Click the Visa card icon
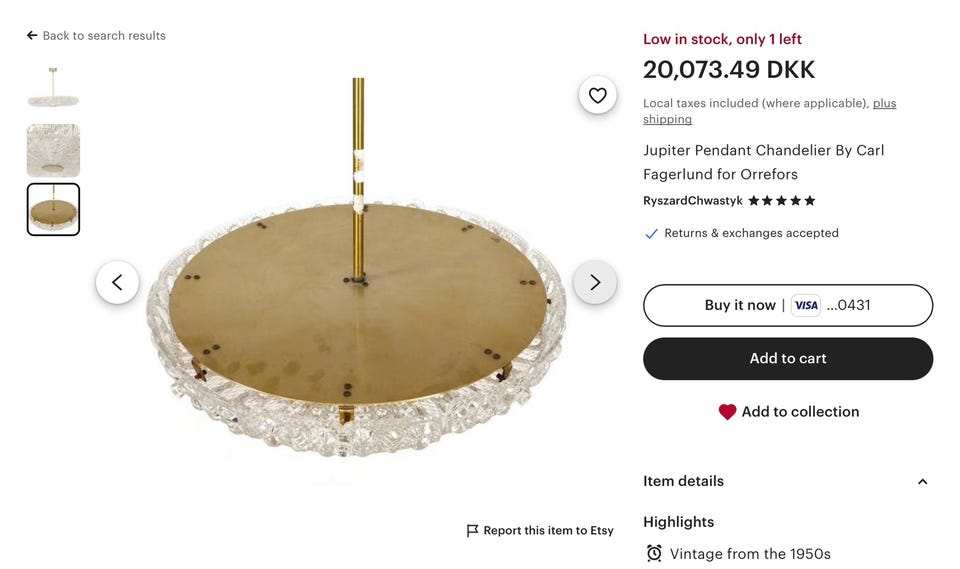Screen dimensions: 960x569 point(805,306)
